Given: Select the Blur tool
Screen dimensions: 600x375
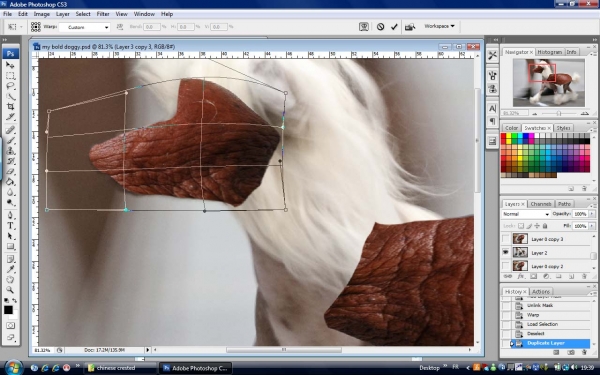Looking at the screenshot, I should [x=10, y=192].
